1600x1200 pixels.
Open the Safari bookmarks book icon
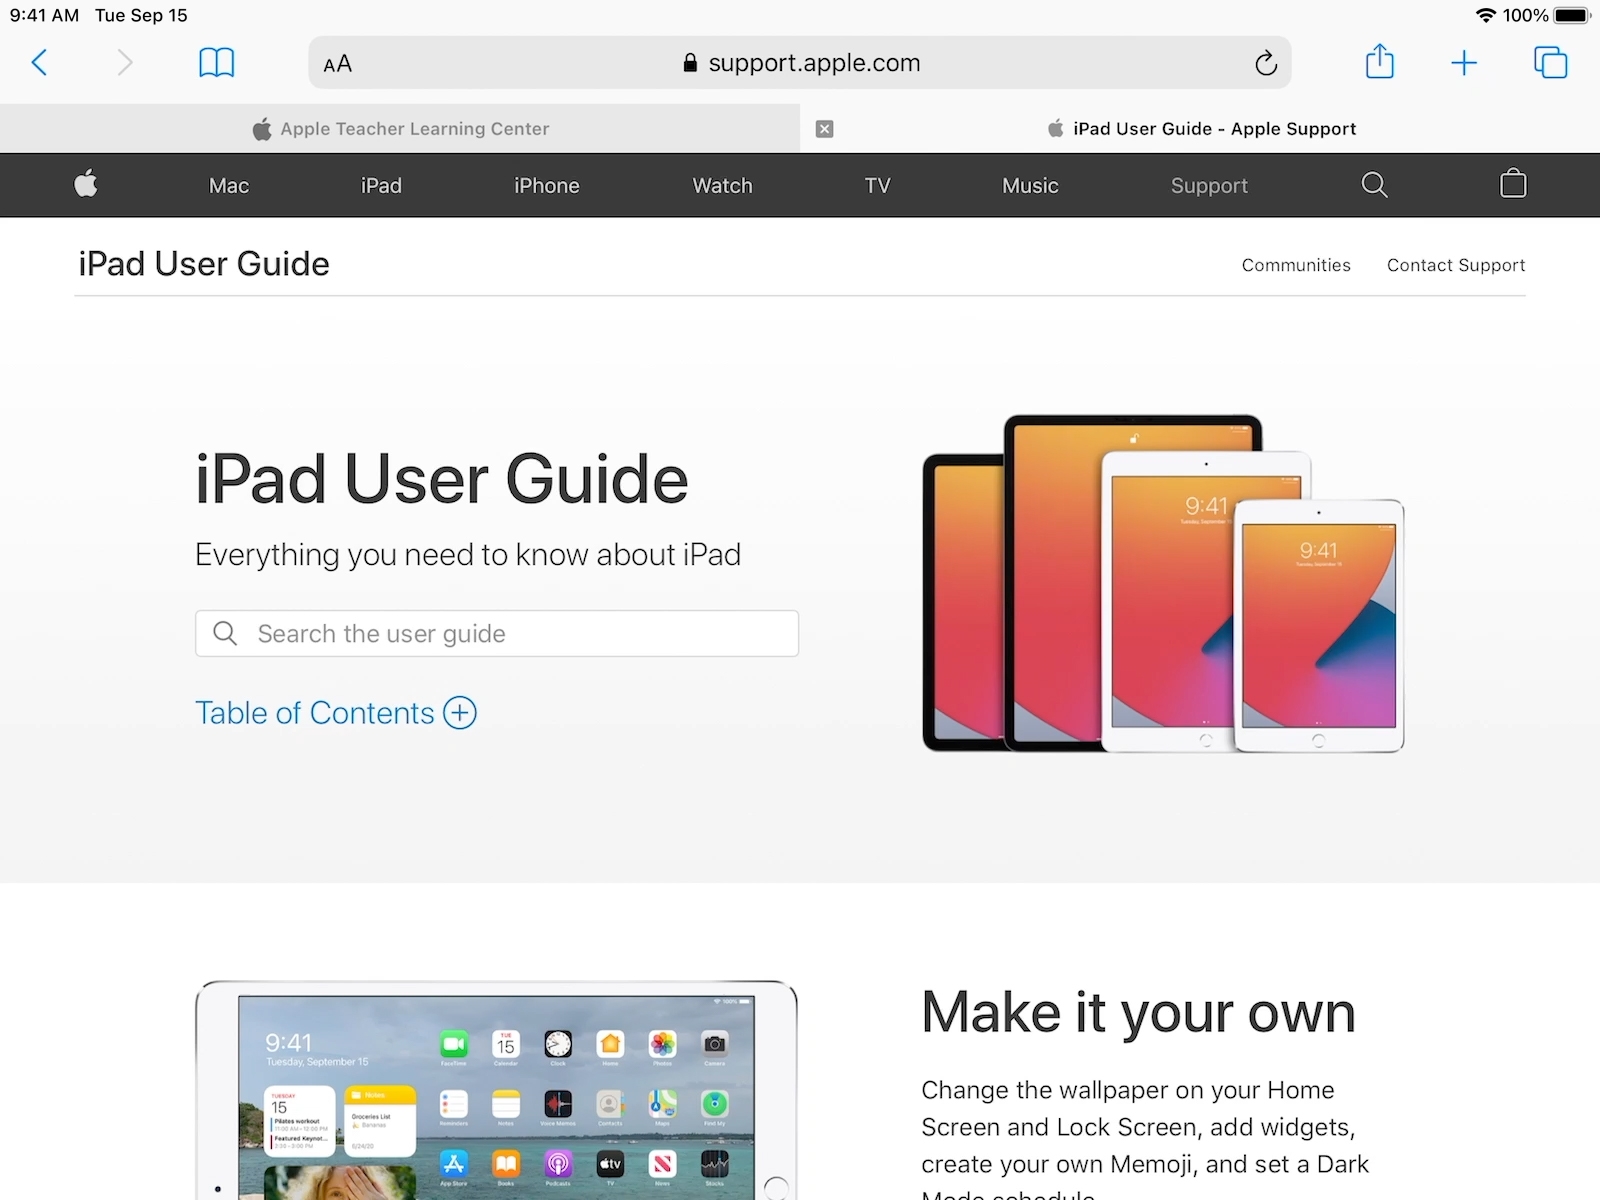click(x=216, y=63)
